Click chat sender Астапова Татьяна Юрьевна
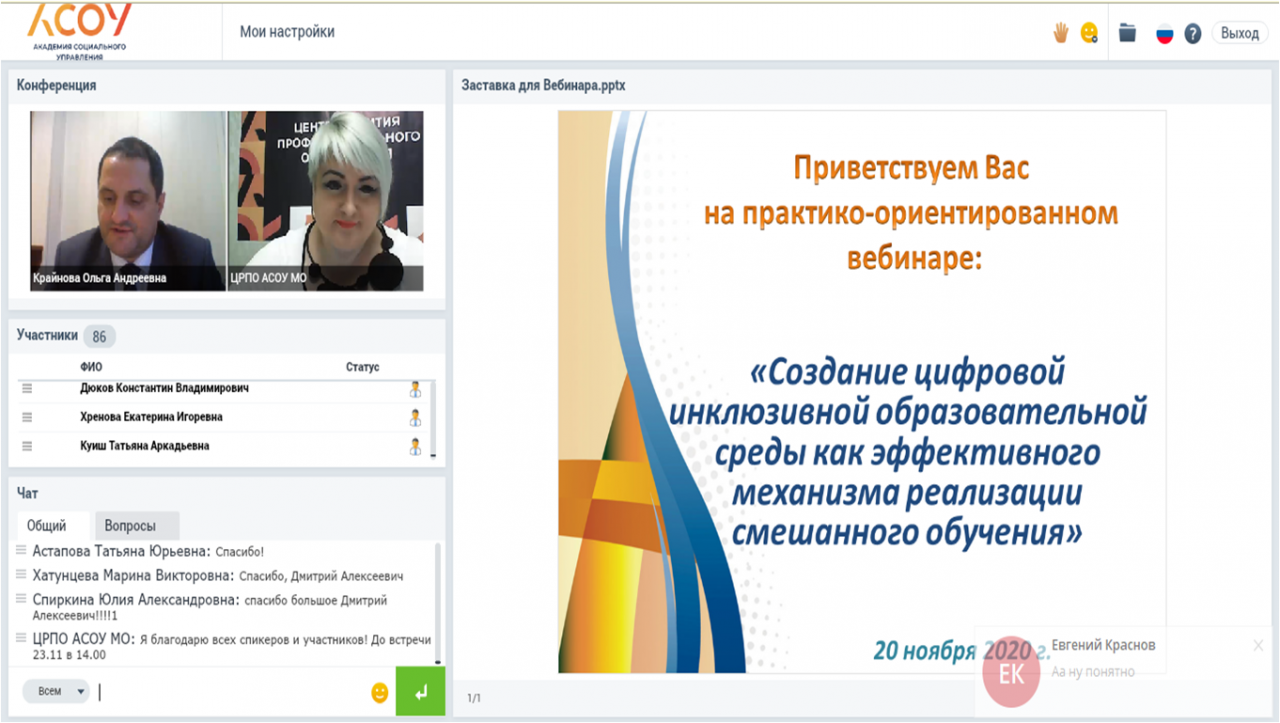Viewport: 1280px width, 723px height. [122, 551]
